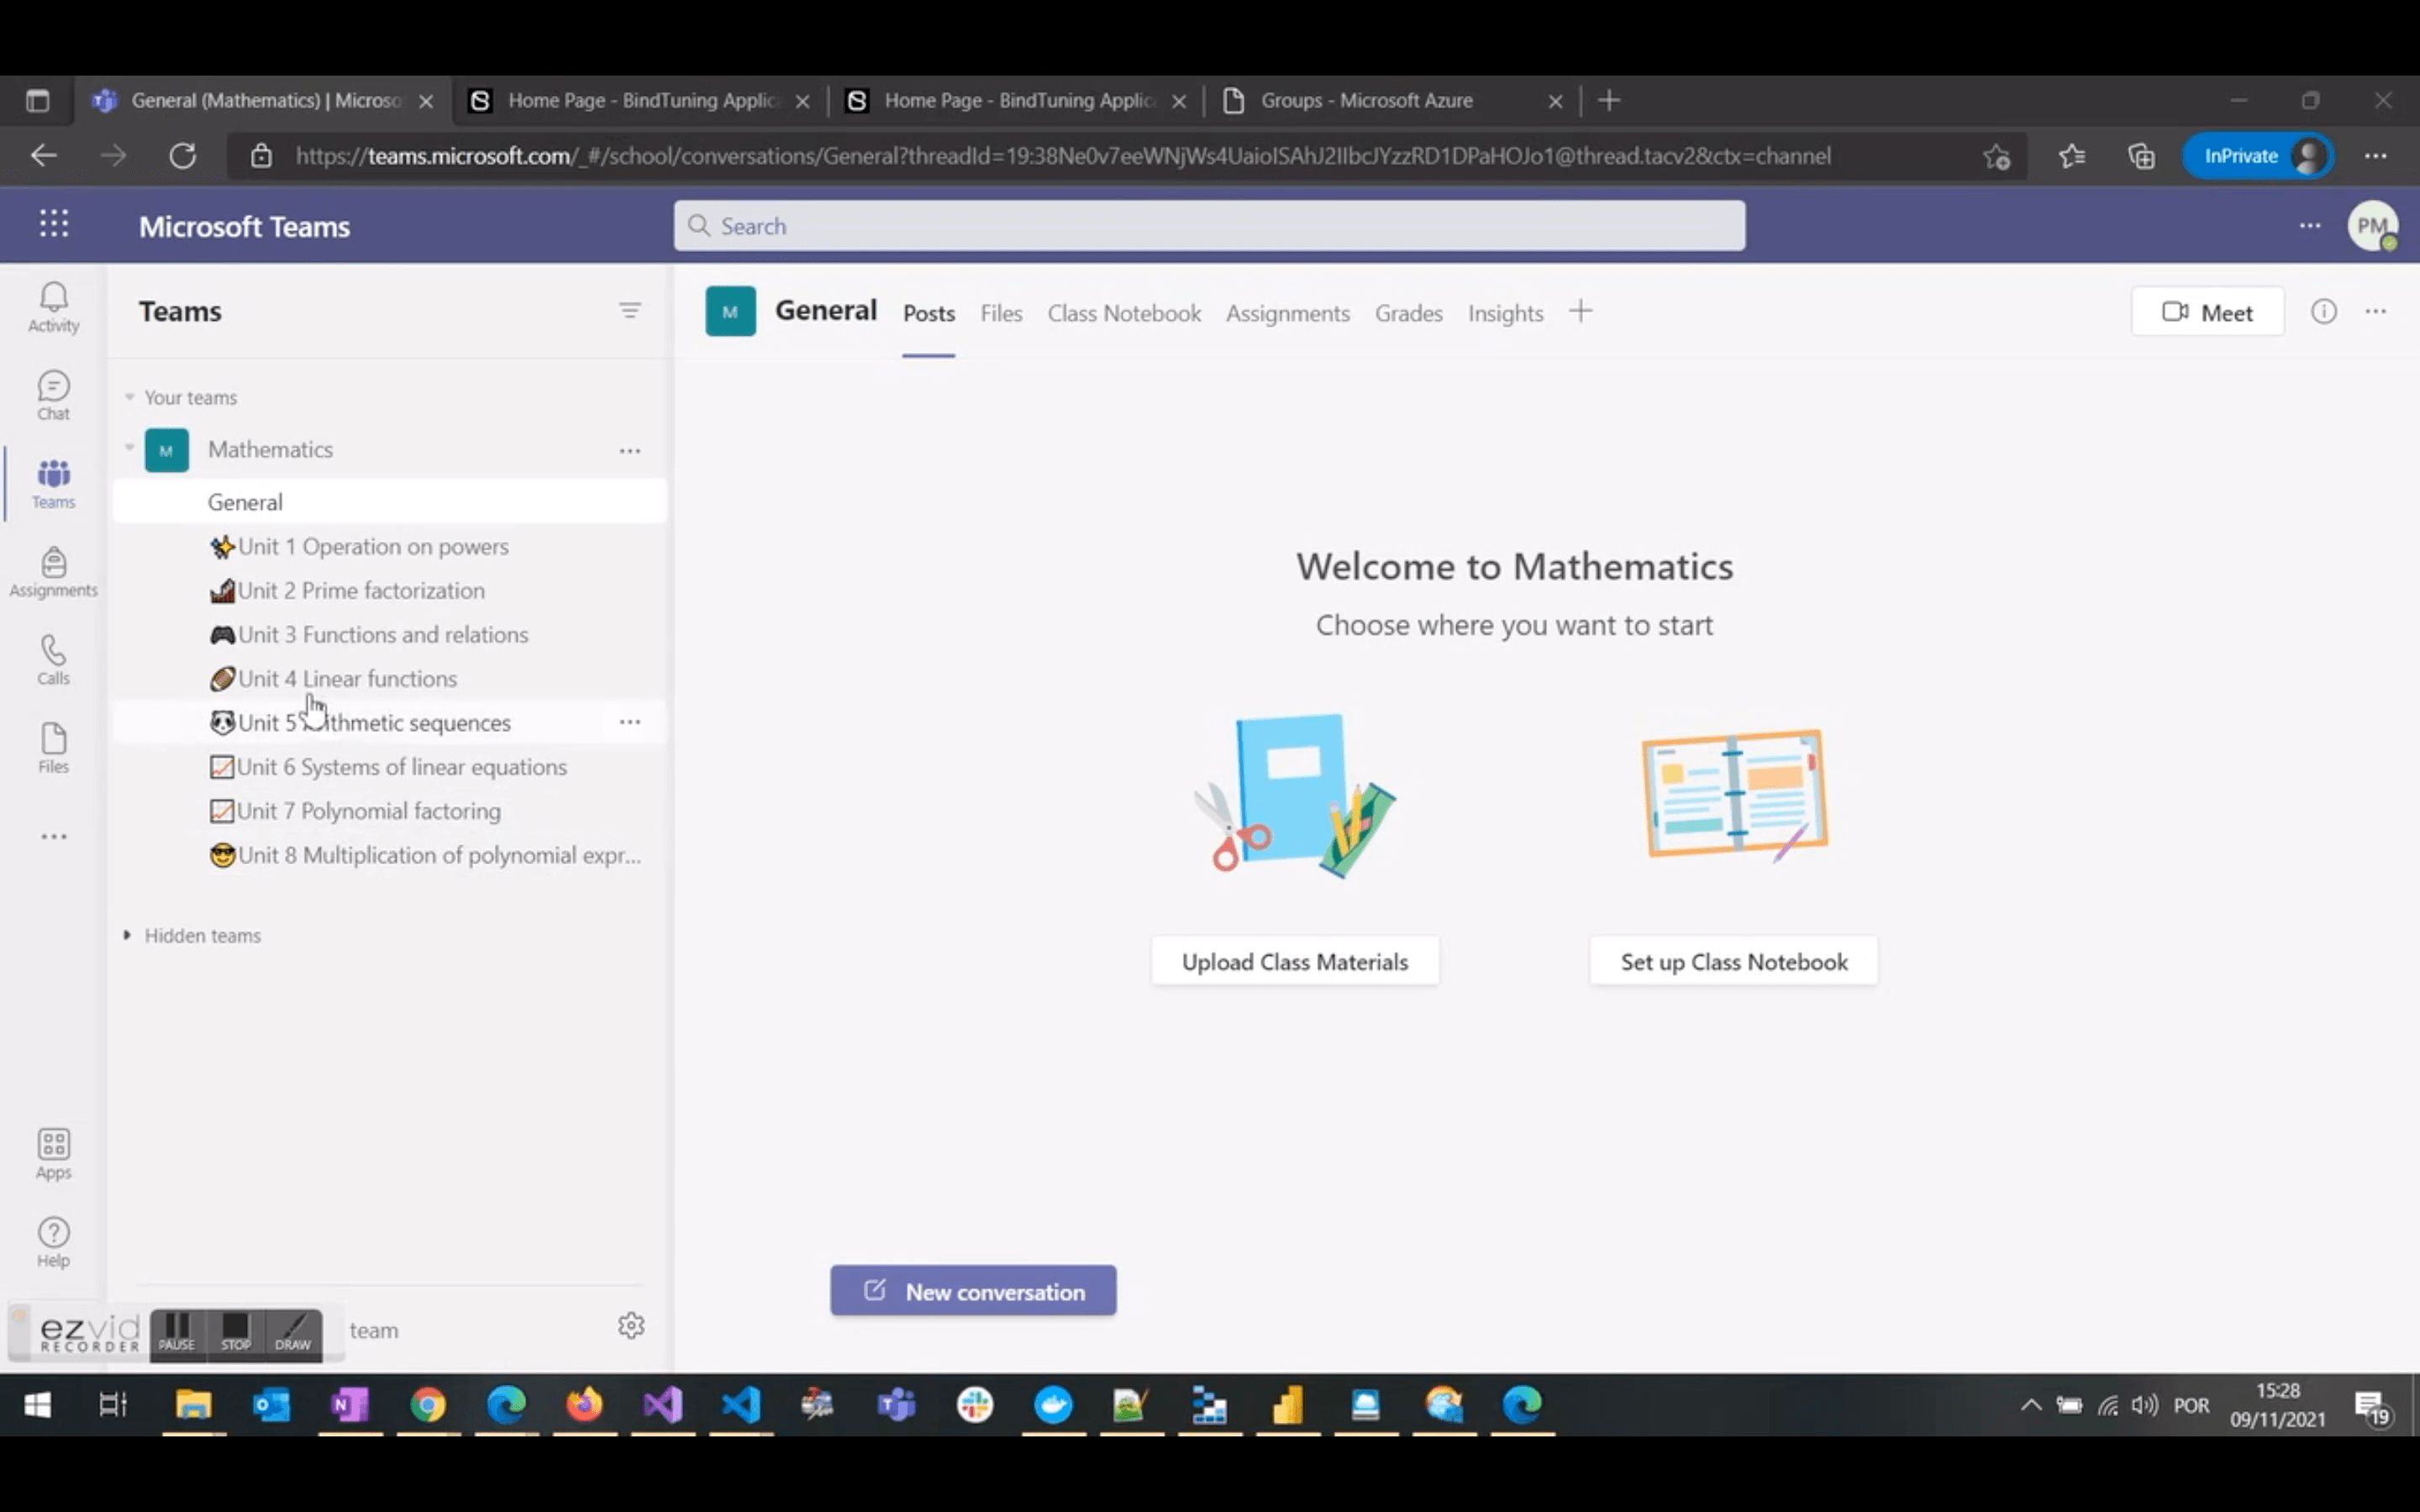Switch to first BindTuning Home Page tab
The image size is (2420, 1512).
[640, 100]
